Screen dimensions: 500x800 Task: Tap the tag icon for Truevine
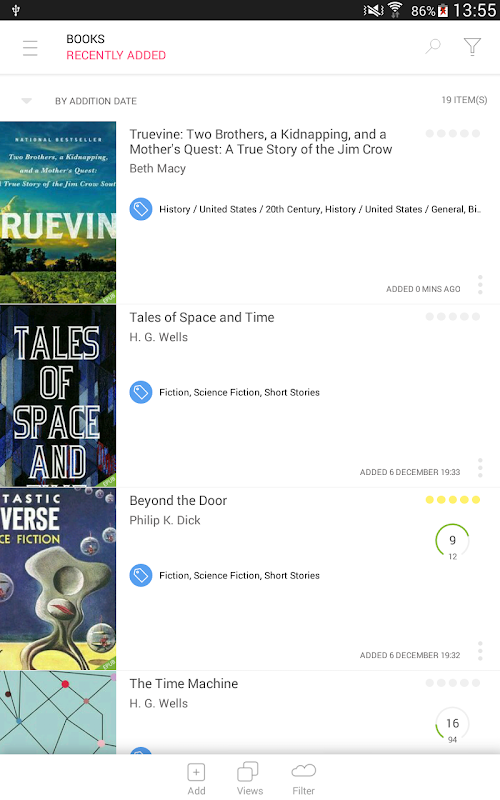point(141,209)
